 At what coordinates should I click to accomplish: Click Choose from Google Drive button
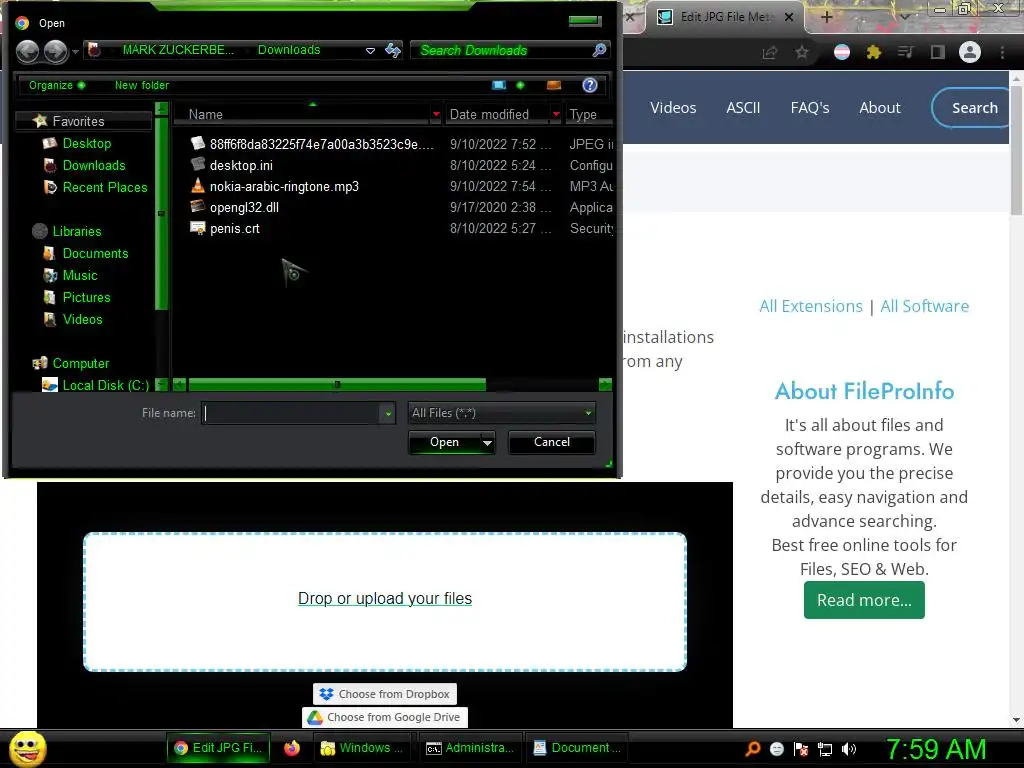tap(385, 717)
